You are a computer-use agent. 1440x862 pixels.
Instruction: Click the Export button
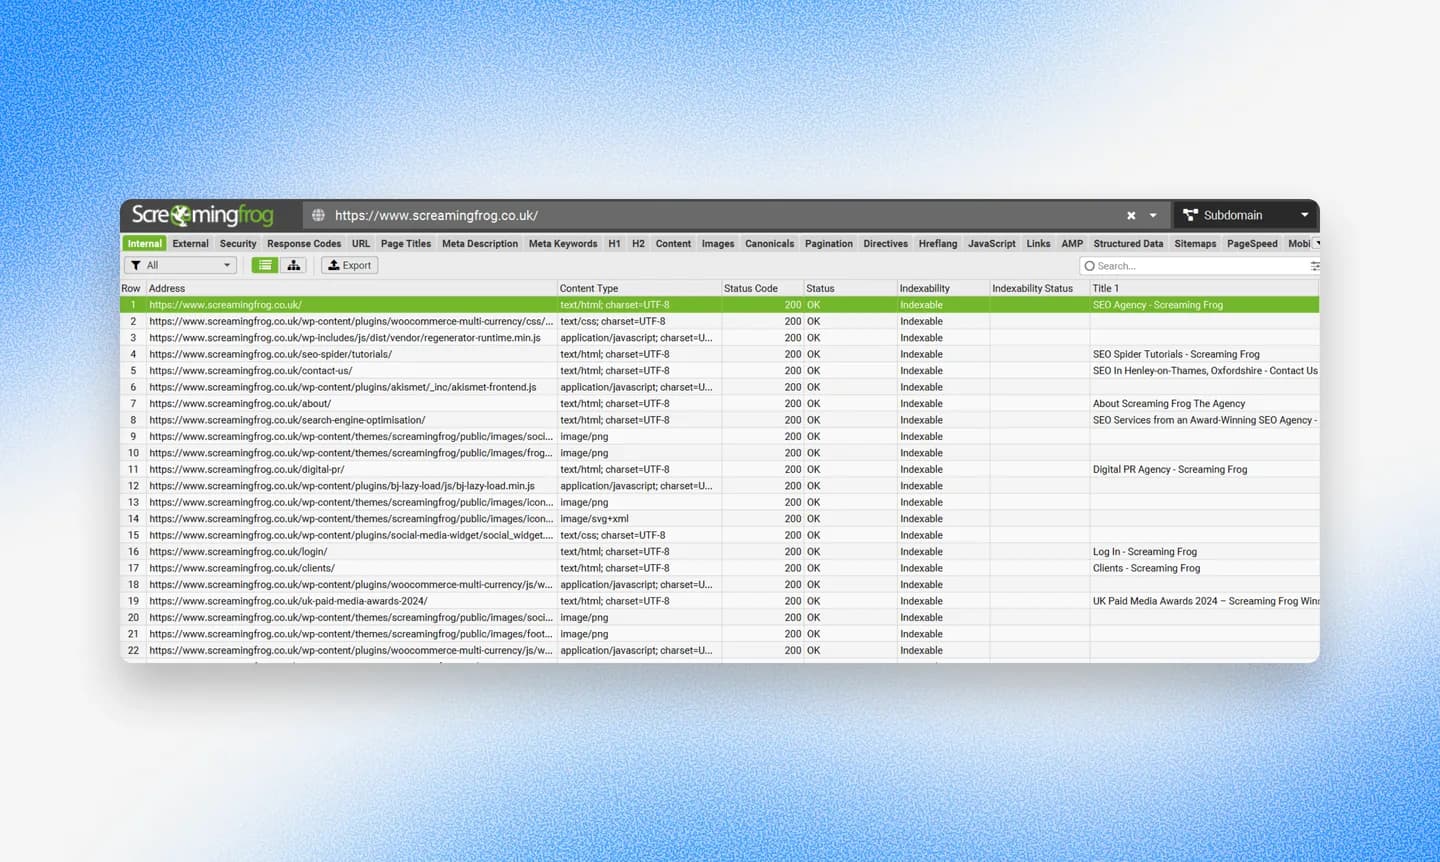click(349, 265)
